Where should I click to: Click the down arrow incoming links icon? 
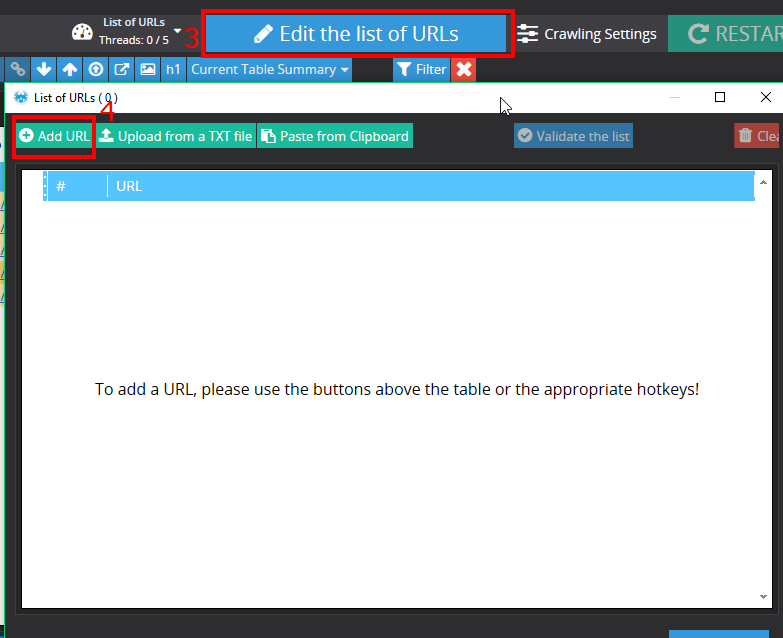(x=44, y=69)
